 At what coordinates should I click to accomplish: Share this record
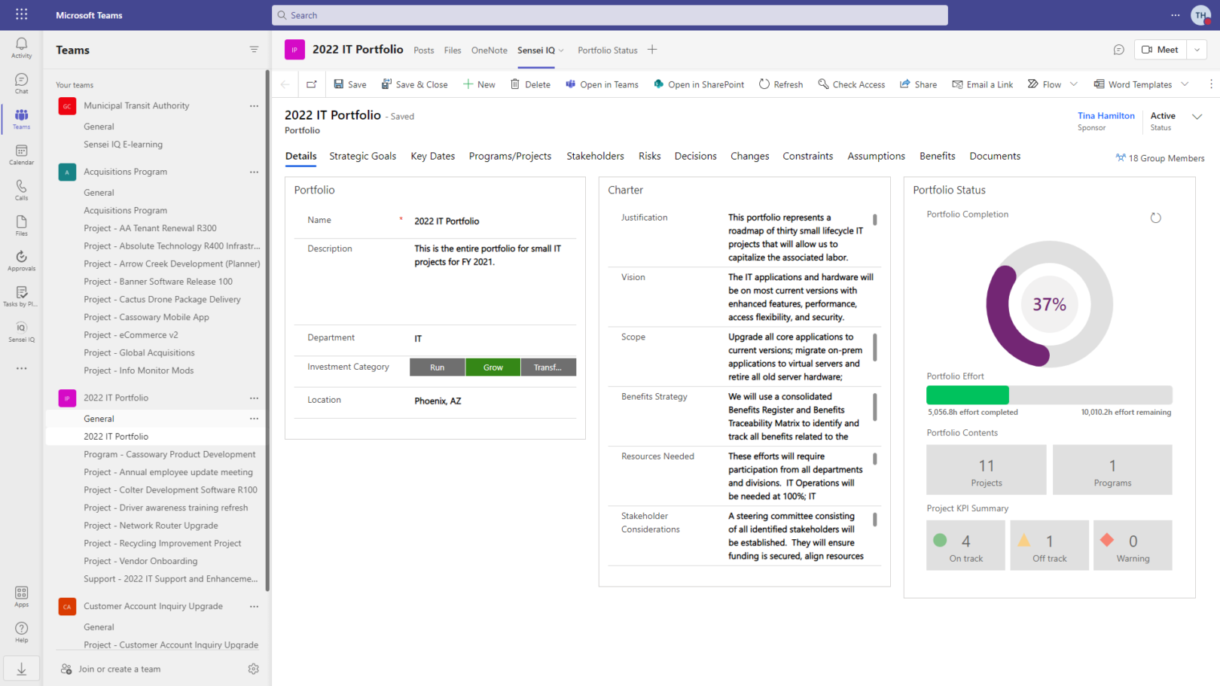click(x=918, y=84)
